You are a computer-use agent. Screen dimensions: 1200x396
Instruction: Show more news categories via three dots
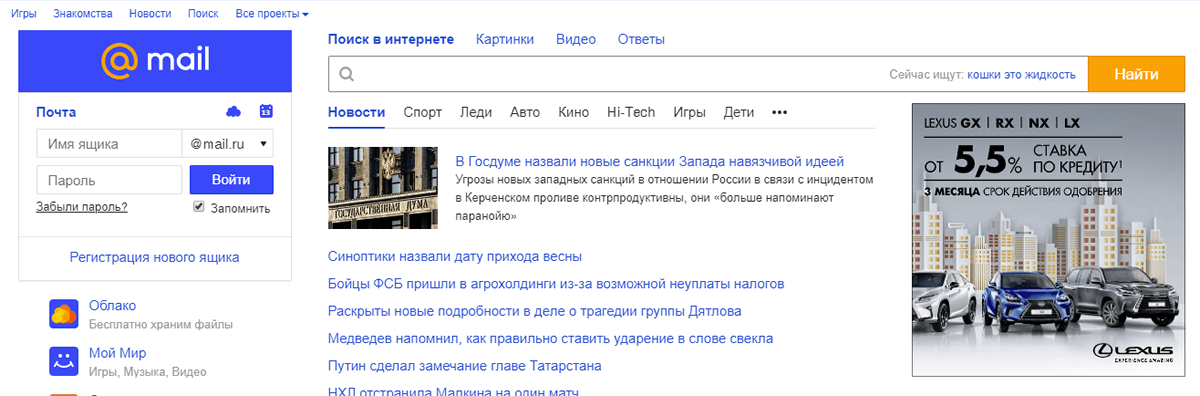(780, 112)
